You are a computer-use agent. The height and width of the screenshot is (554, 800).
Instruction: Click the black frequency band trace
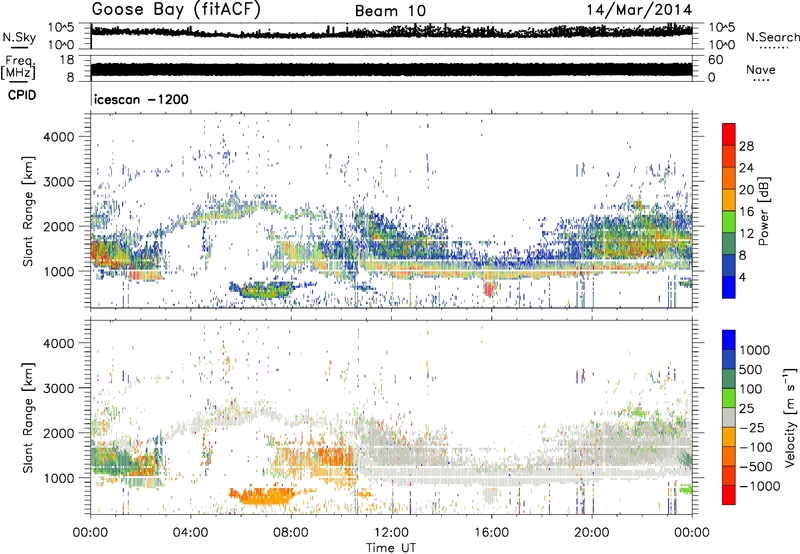391,69
